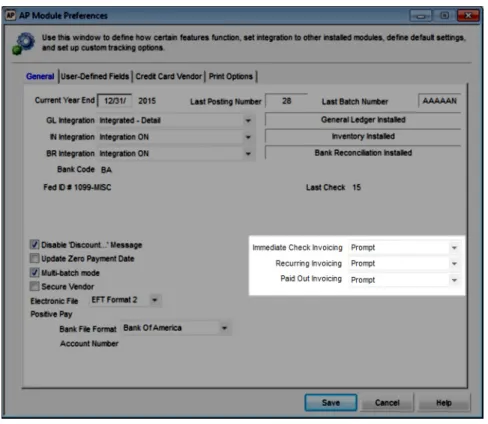Minimize the AP Module Preferences window
This screenshot has width=488, height=424.
421,16
